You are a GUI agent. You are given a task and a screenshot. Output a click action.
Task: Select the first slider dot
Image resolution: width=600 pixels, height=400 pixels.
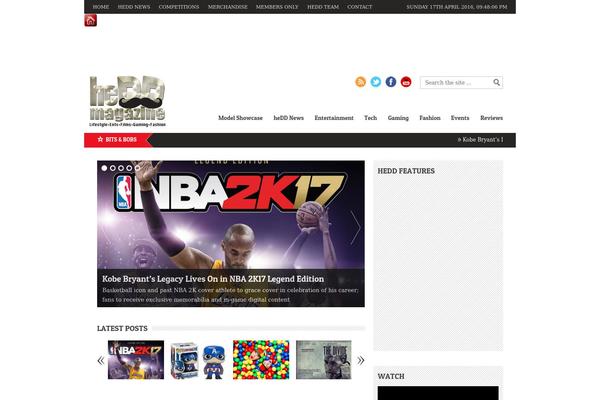(x=104, y=168)
